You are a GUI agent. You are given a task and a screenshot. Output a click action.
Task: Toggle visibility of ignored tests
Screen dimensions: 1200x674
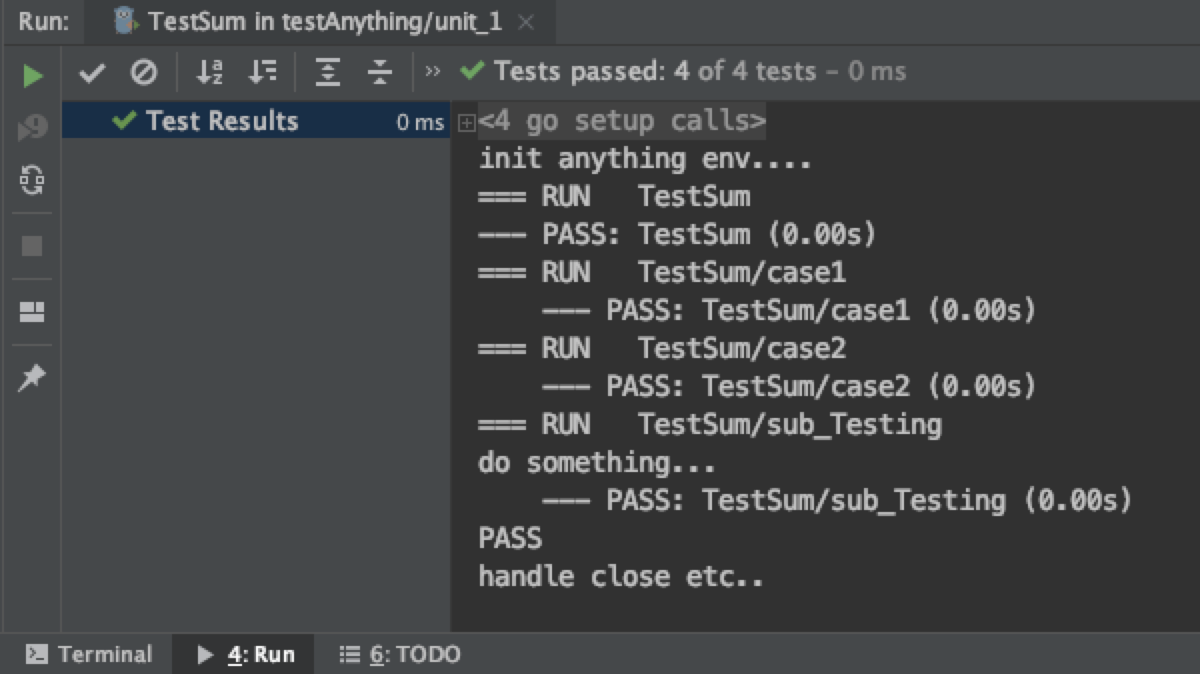(143, 72)
